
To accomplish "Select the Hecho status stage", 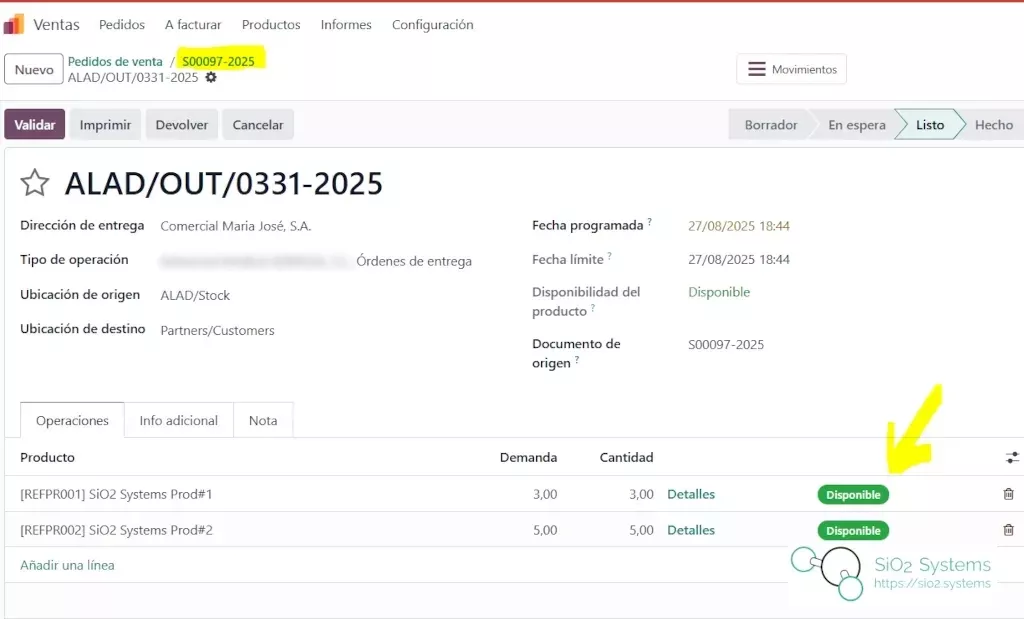I will pos(993,125).
